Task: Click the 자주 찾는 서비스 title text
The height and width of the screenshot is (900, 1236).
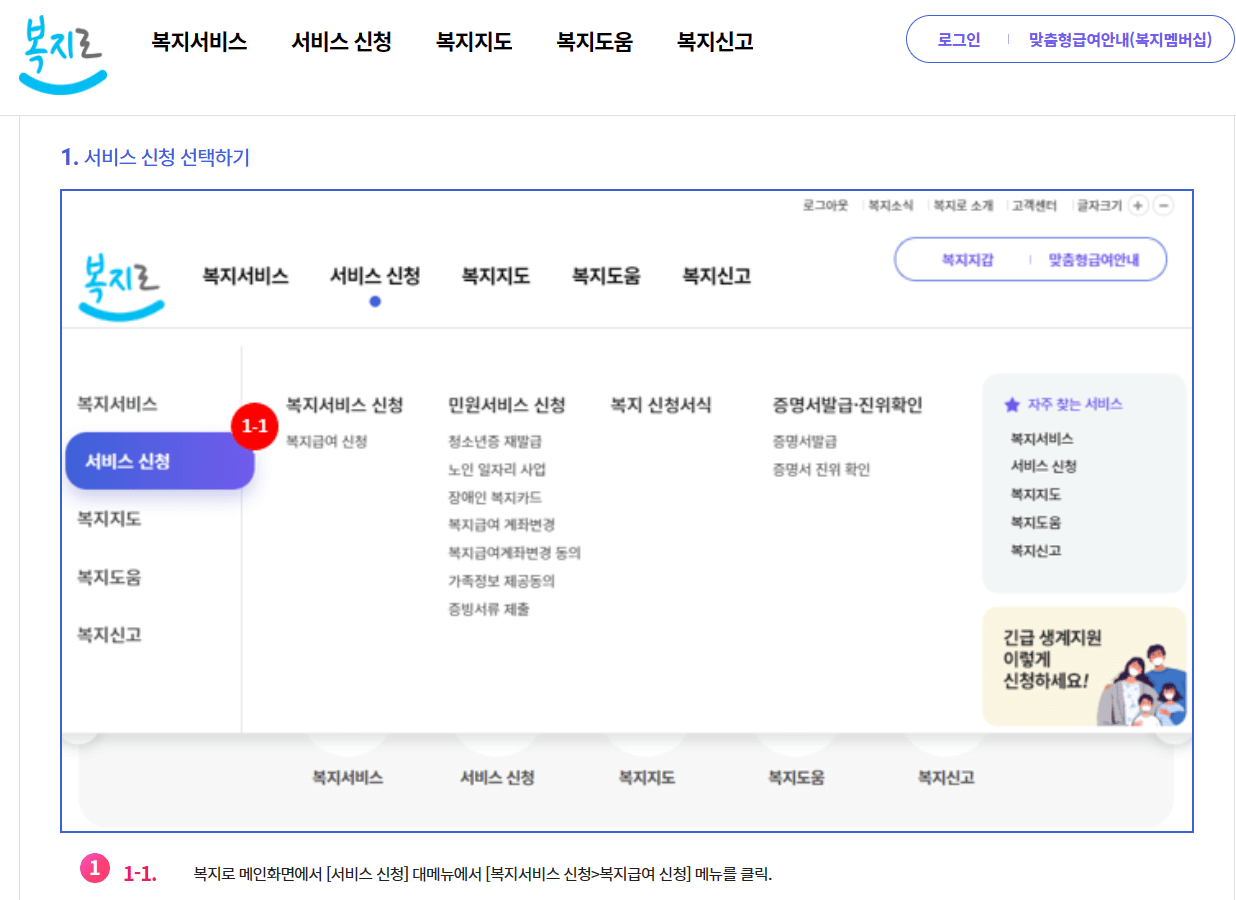Action: point(1075,405)
